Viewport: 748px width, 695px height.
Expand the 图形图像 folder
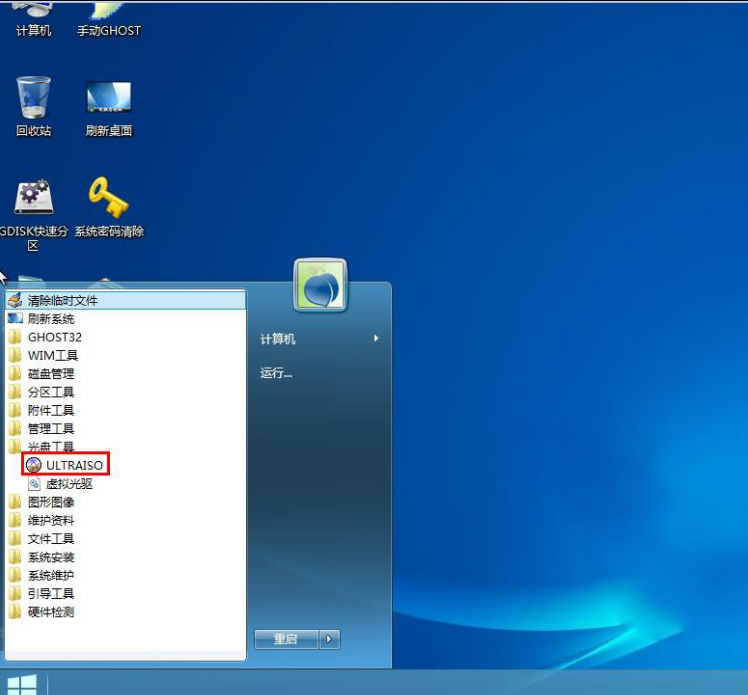125,502
